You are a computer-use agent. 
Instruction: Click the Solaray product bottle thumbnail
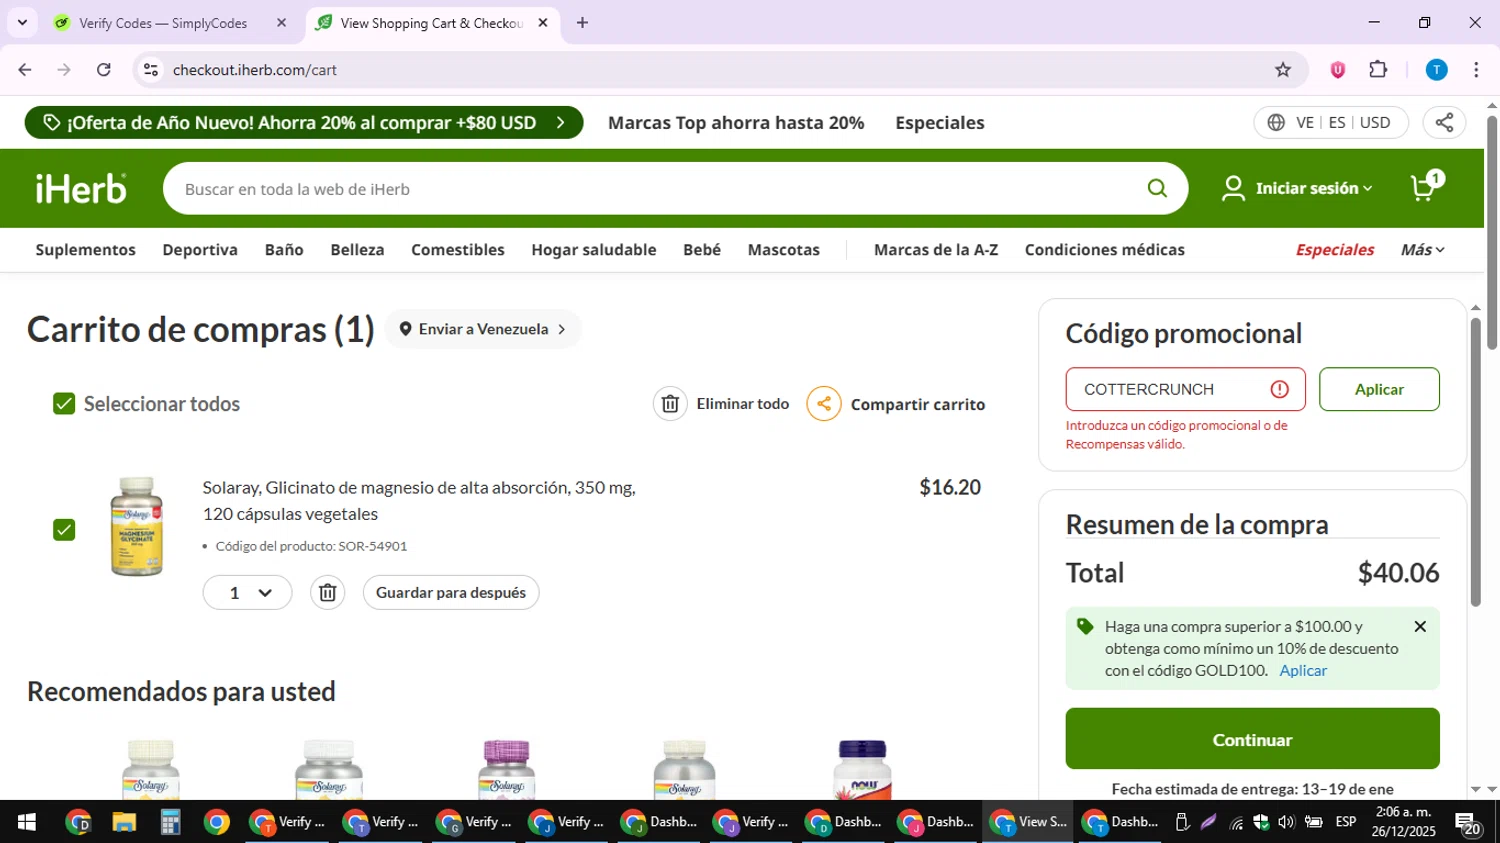(x=136, y=527)
